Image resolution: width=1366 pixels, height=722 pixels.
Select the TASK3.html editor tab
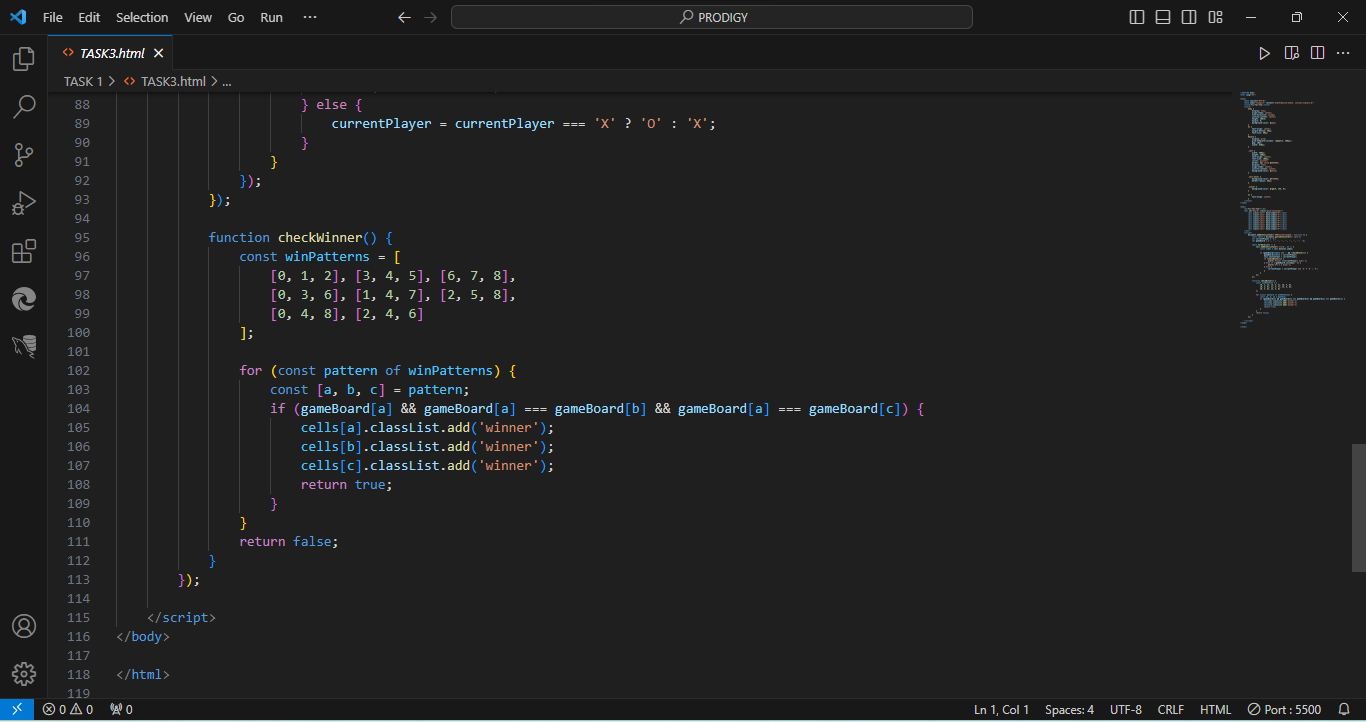112,53
